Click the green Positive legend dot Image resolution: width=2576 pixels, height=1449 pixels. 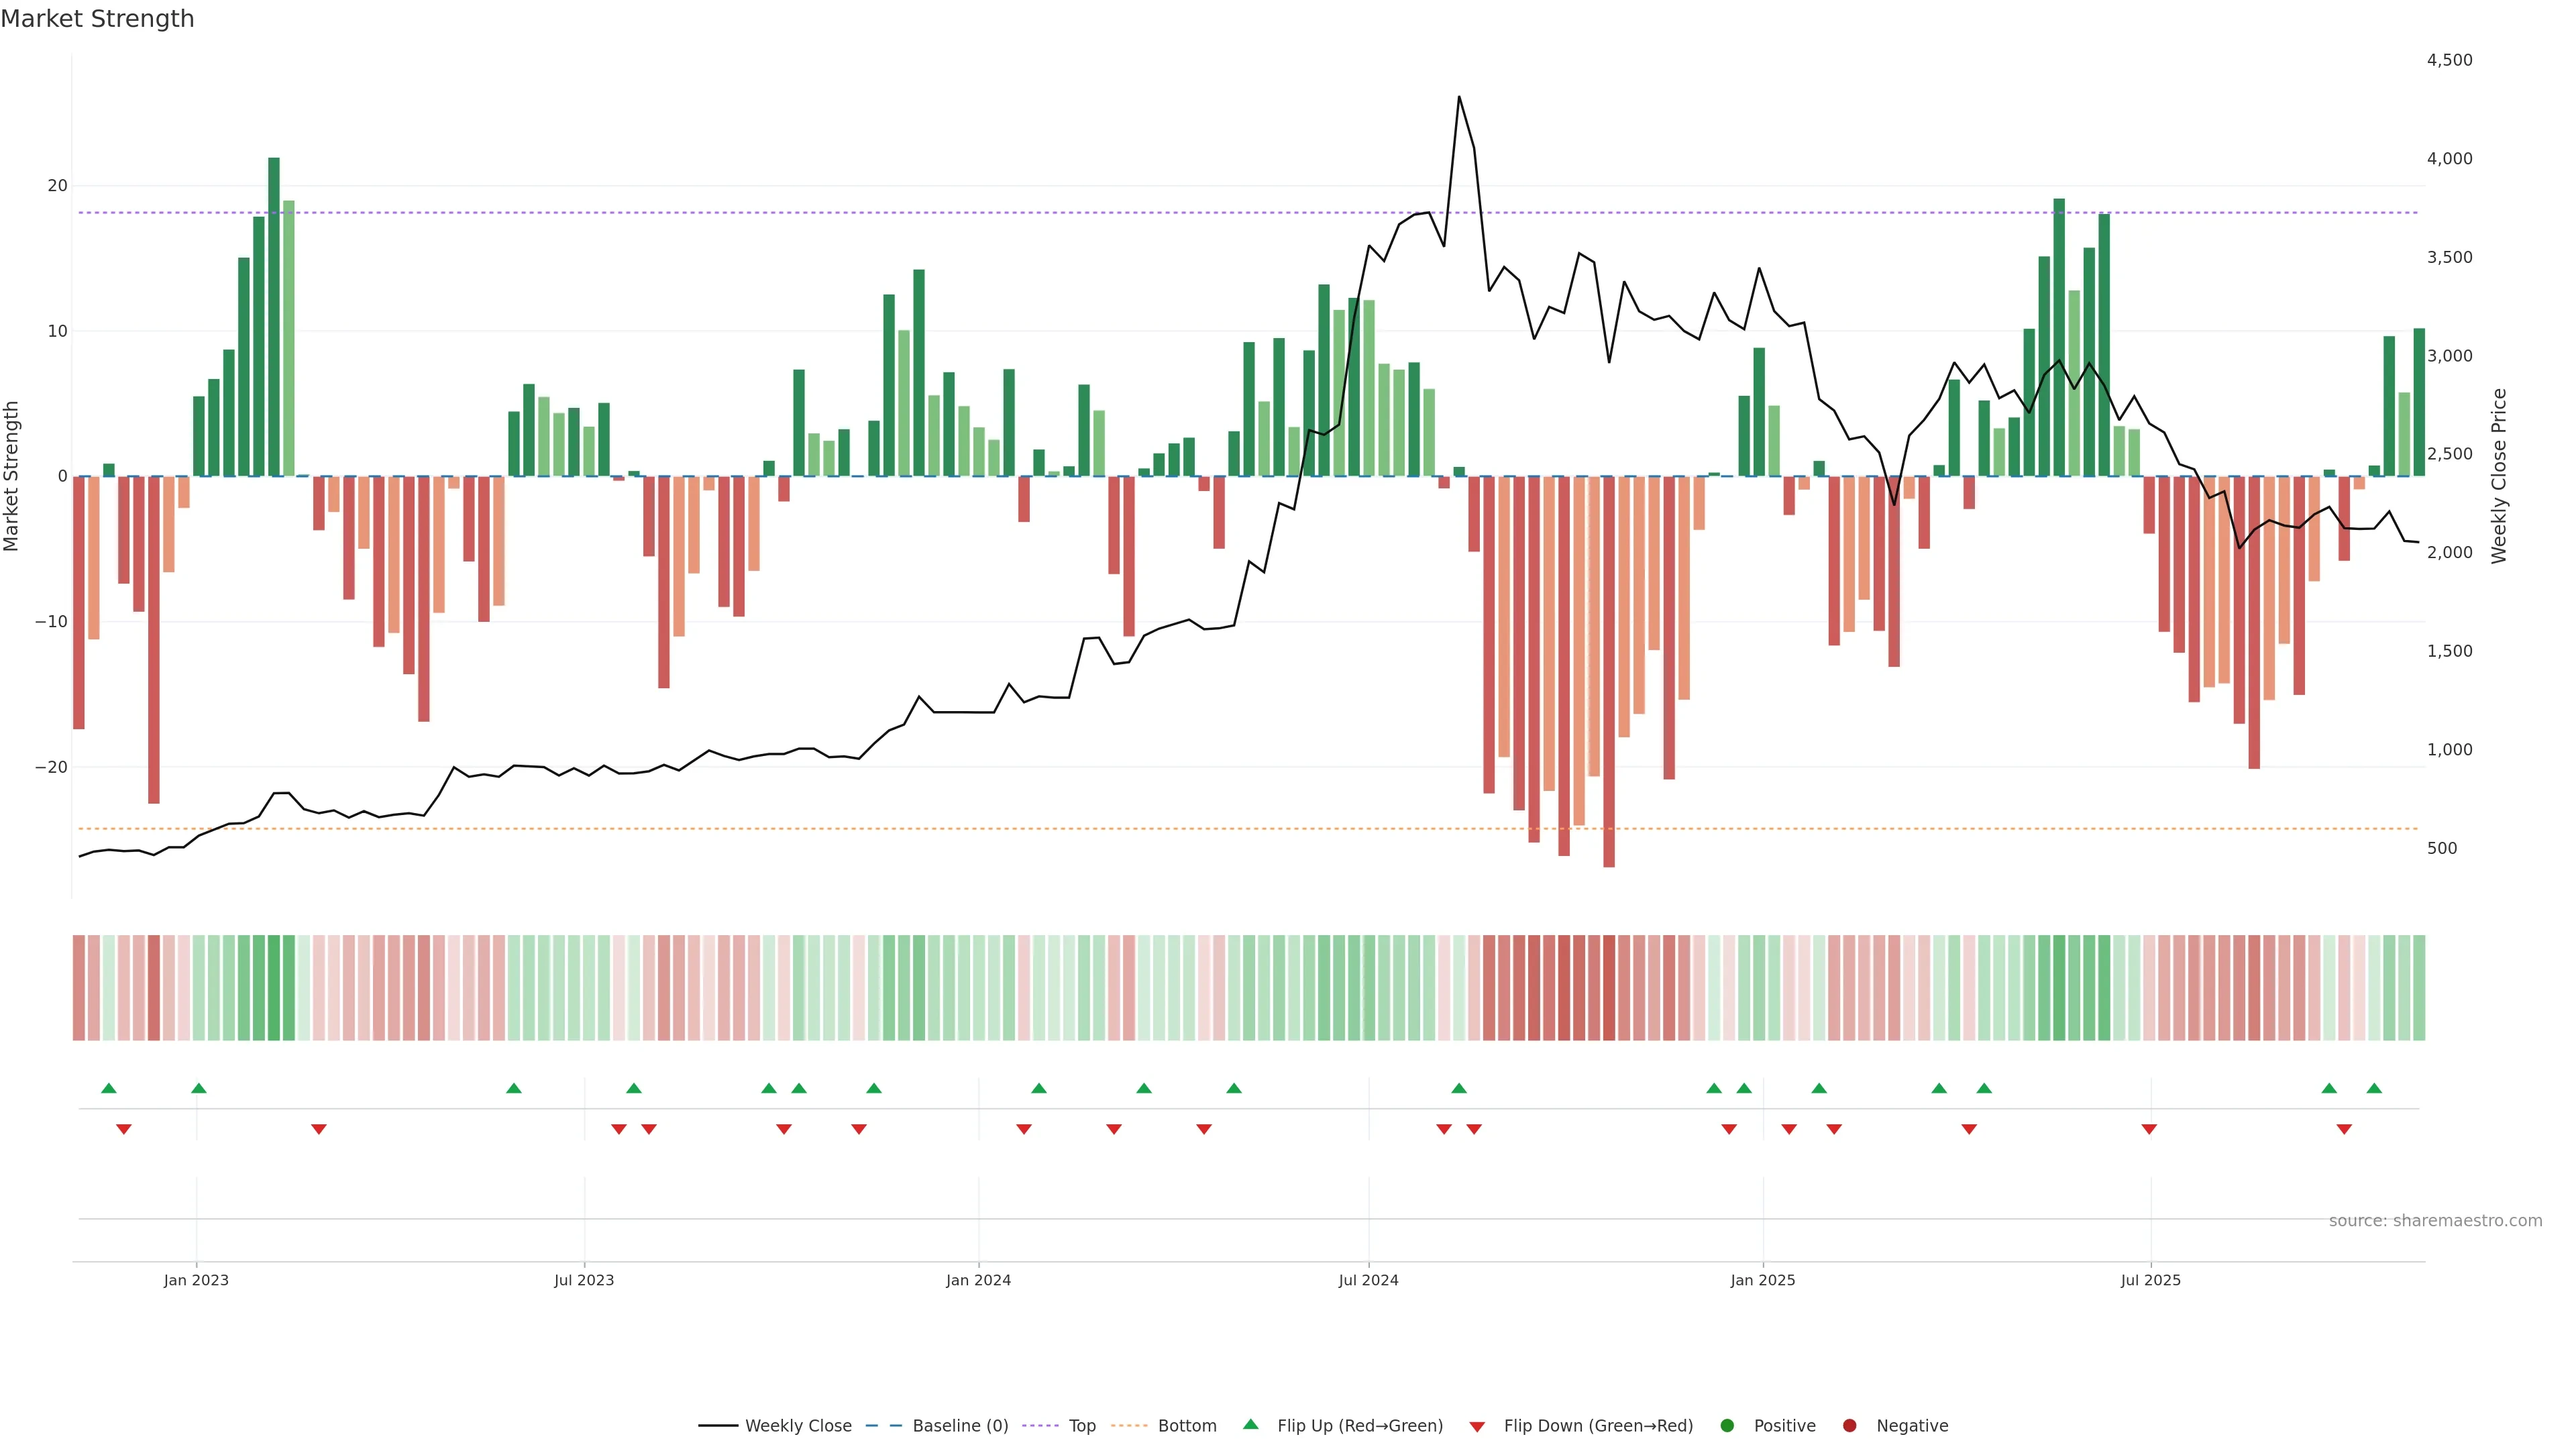pyautogui.click(x=1727, y=1426)
